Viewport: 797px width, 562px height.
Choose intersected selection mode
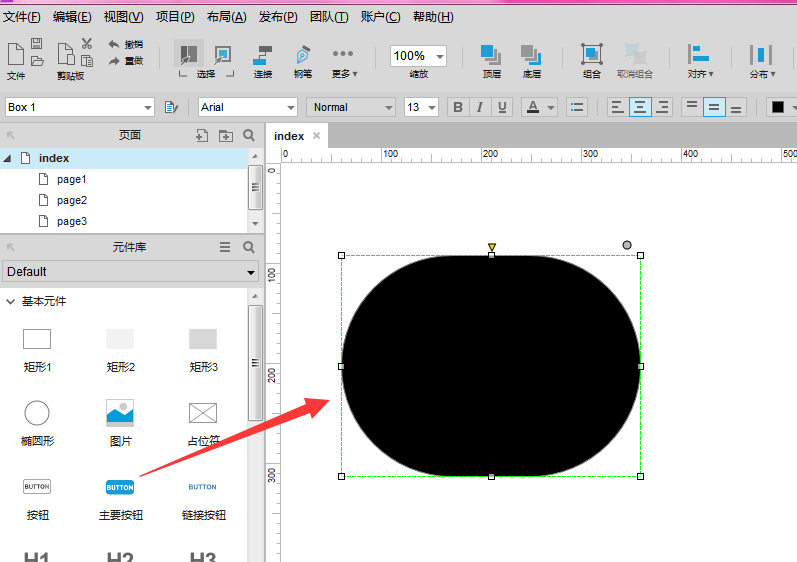189,53
